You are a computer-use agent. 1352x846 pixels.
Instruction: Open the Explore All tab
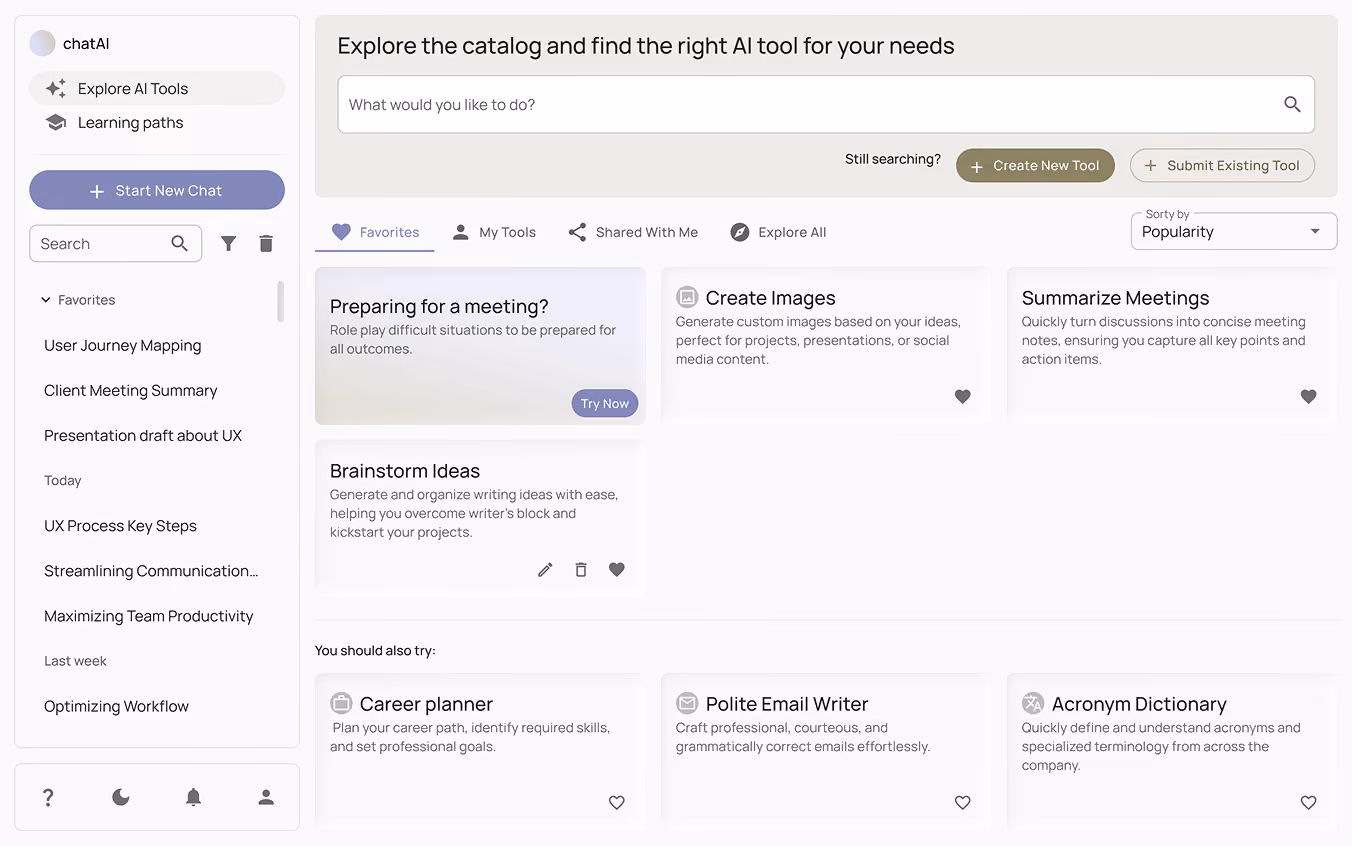[x=778, y=232]
